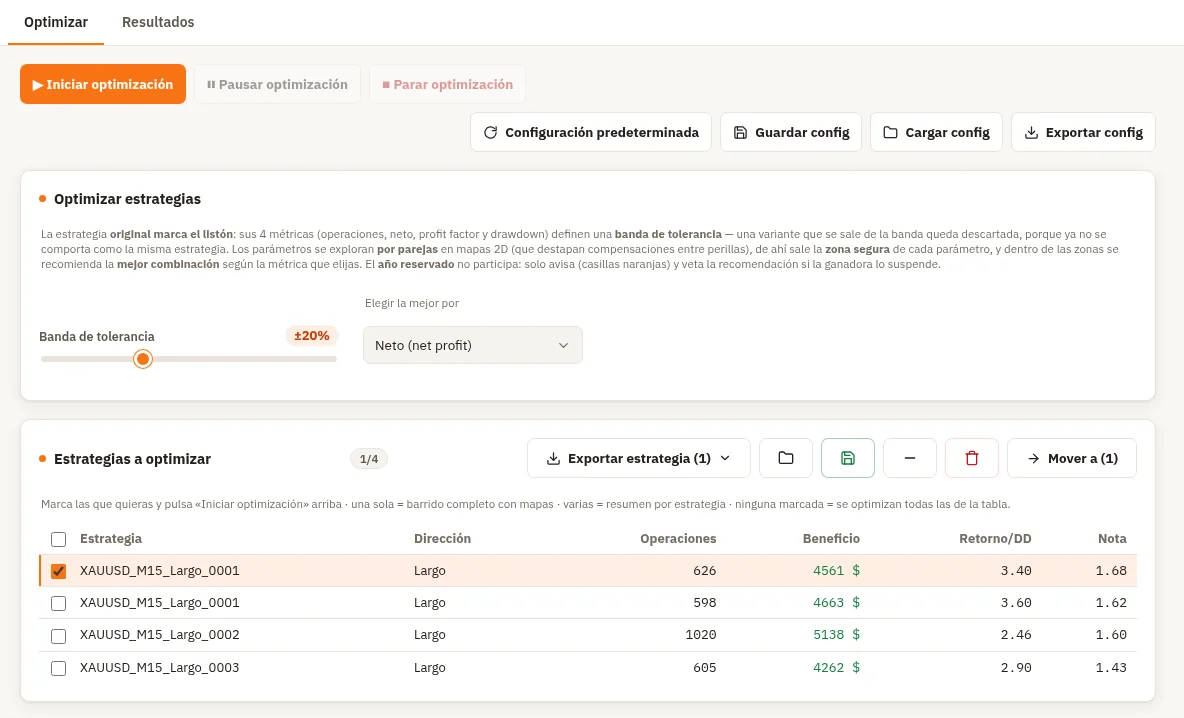Click the Dirección column header

[442, 538]
